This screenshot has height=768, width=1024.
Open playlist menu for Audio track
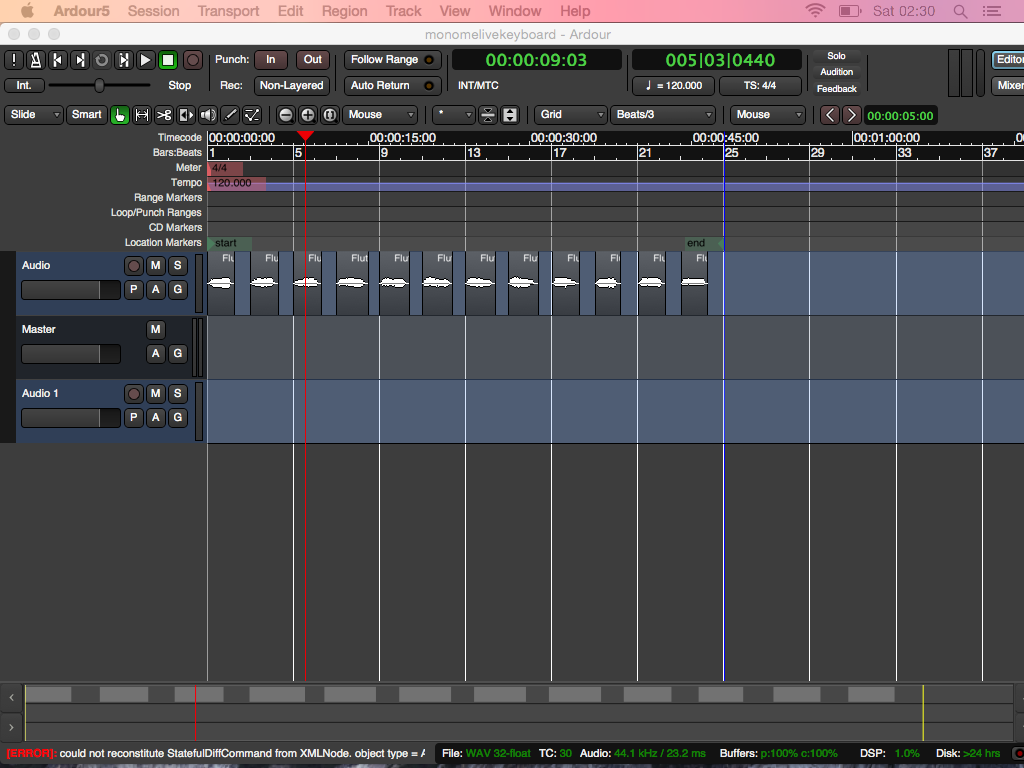[134, 289]
